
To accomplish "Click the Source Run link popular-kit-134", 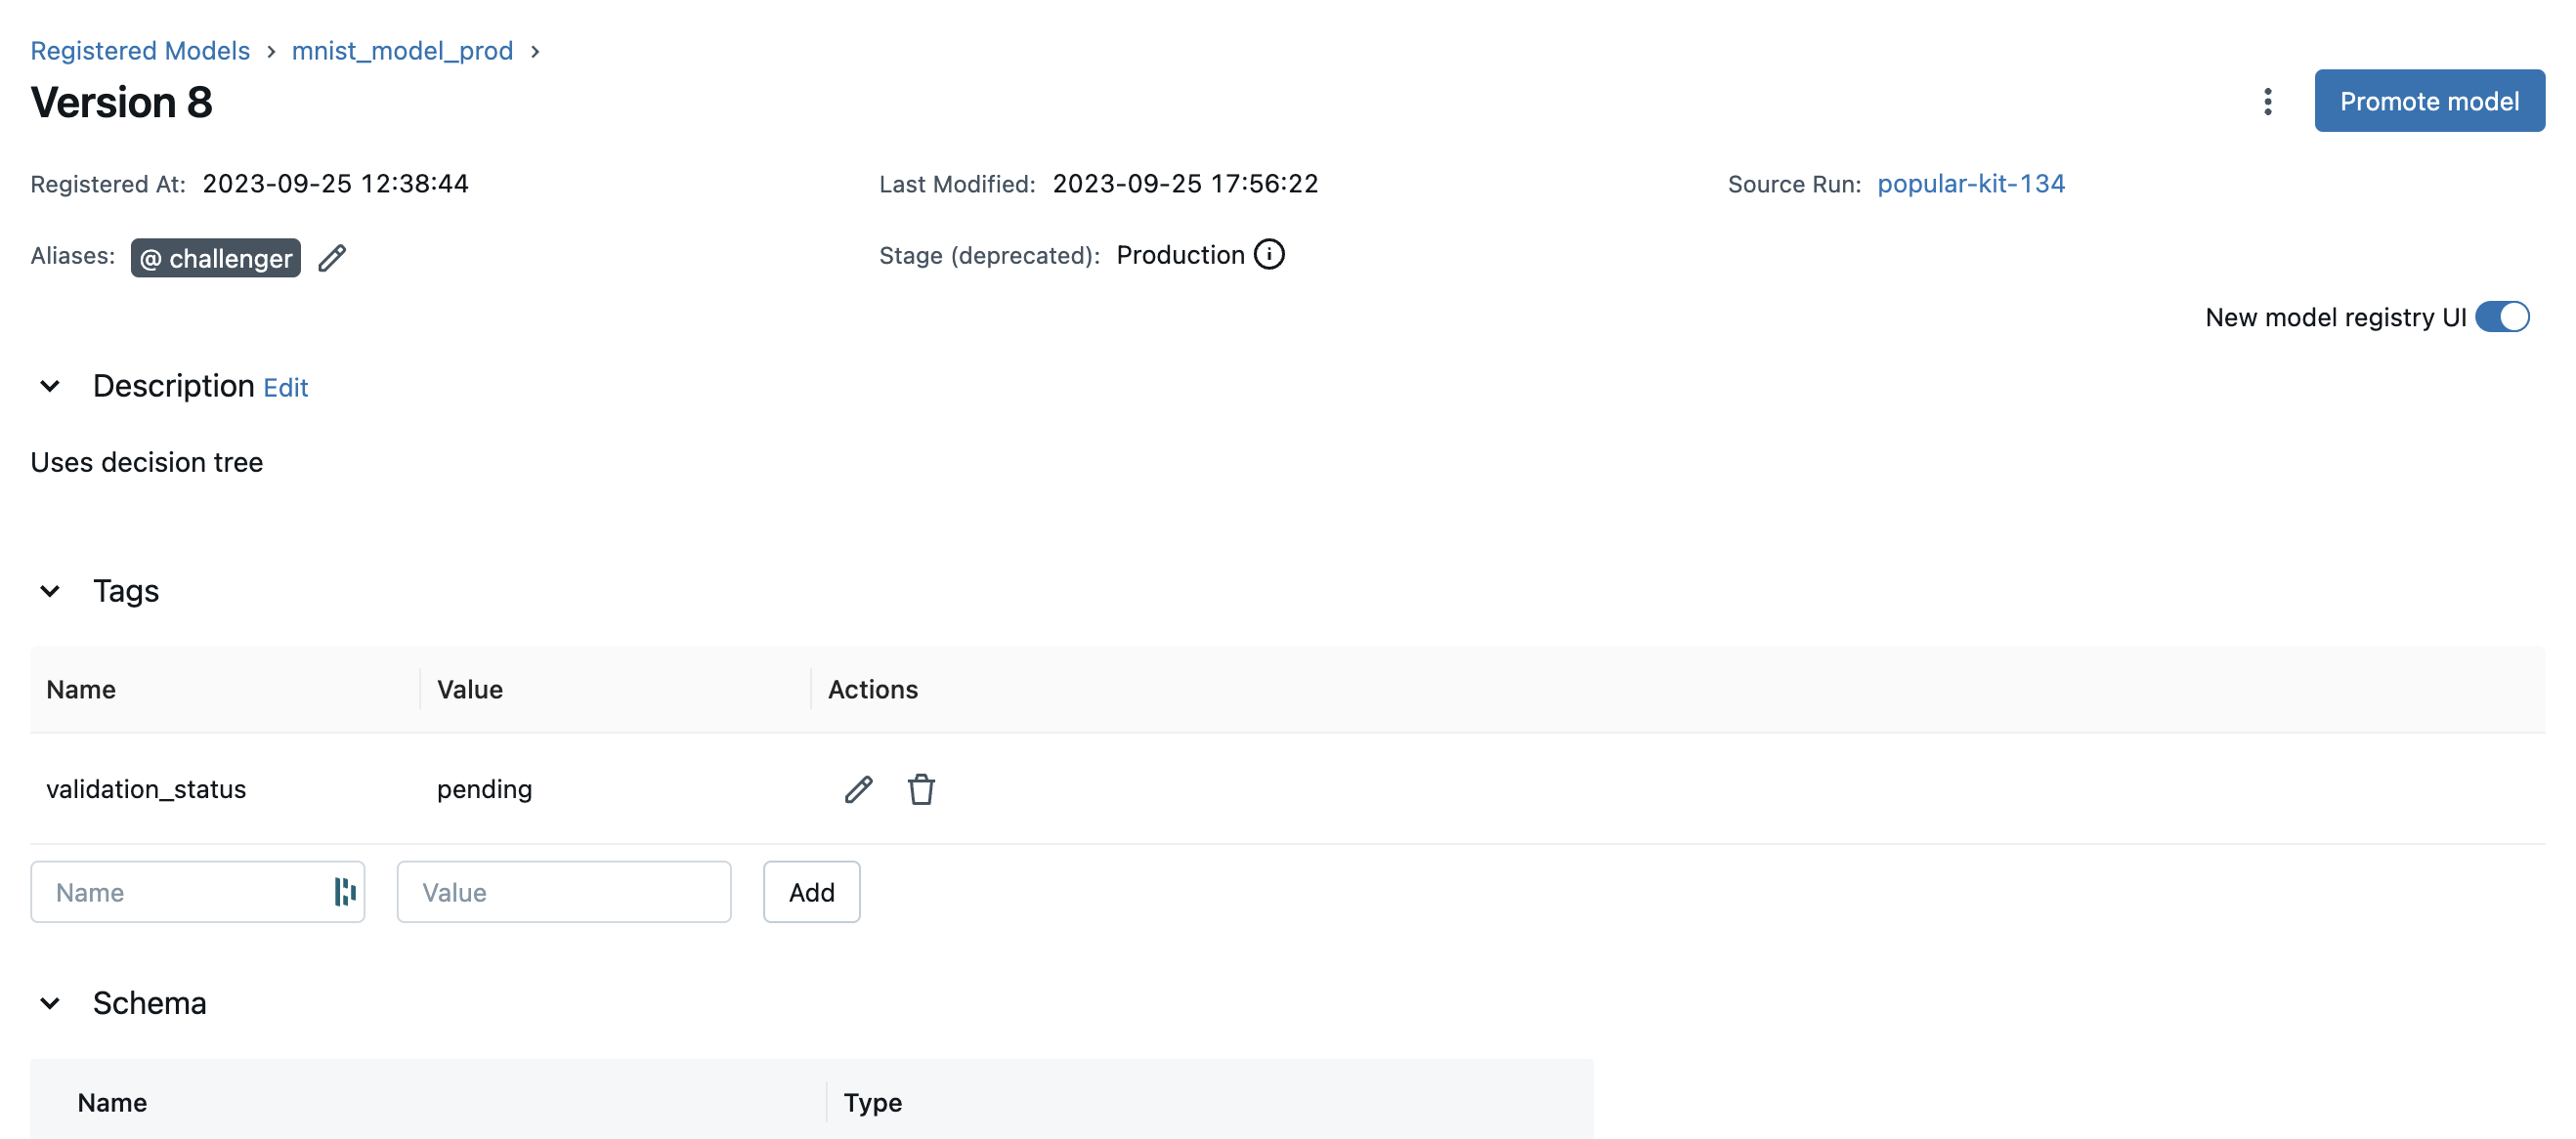I will click(x=1971, y=182).
